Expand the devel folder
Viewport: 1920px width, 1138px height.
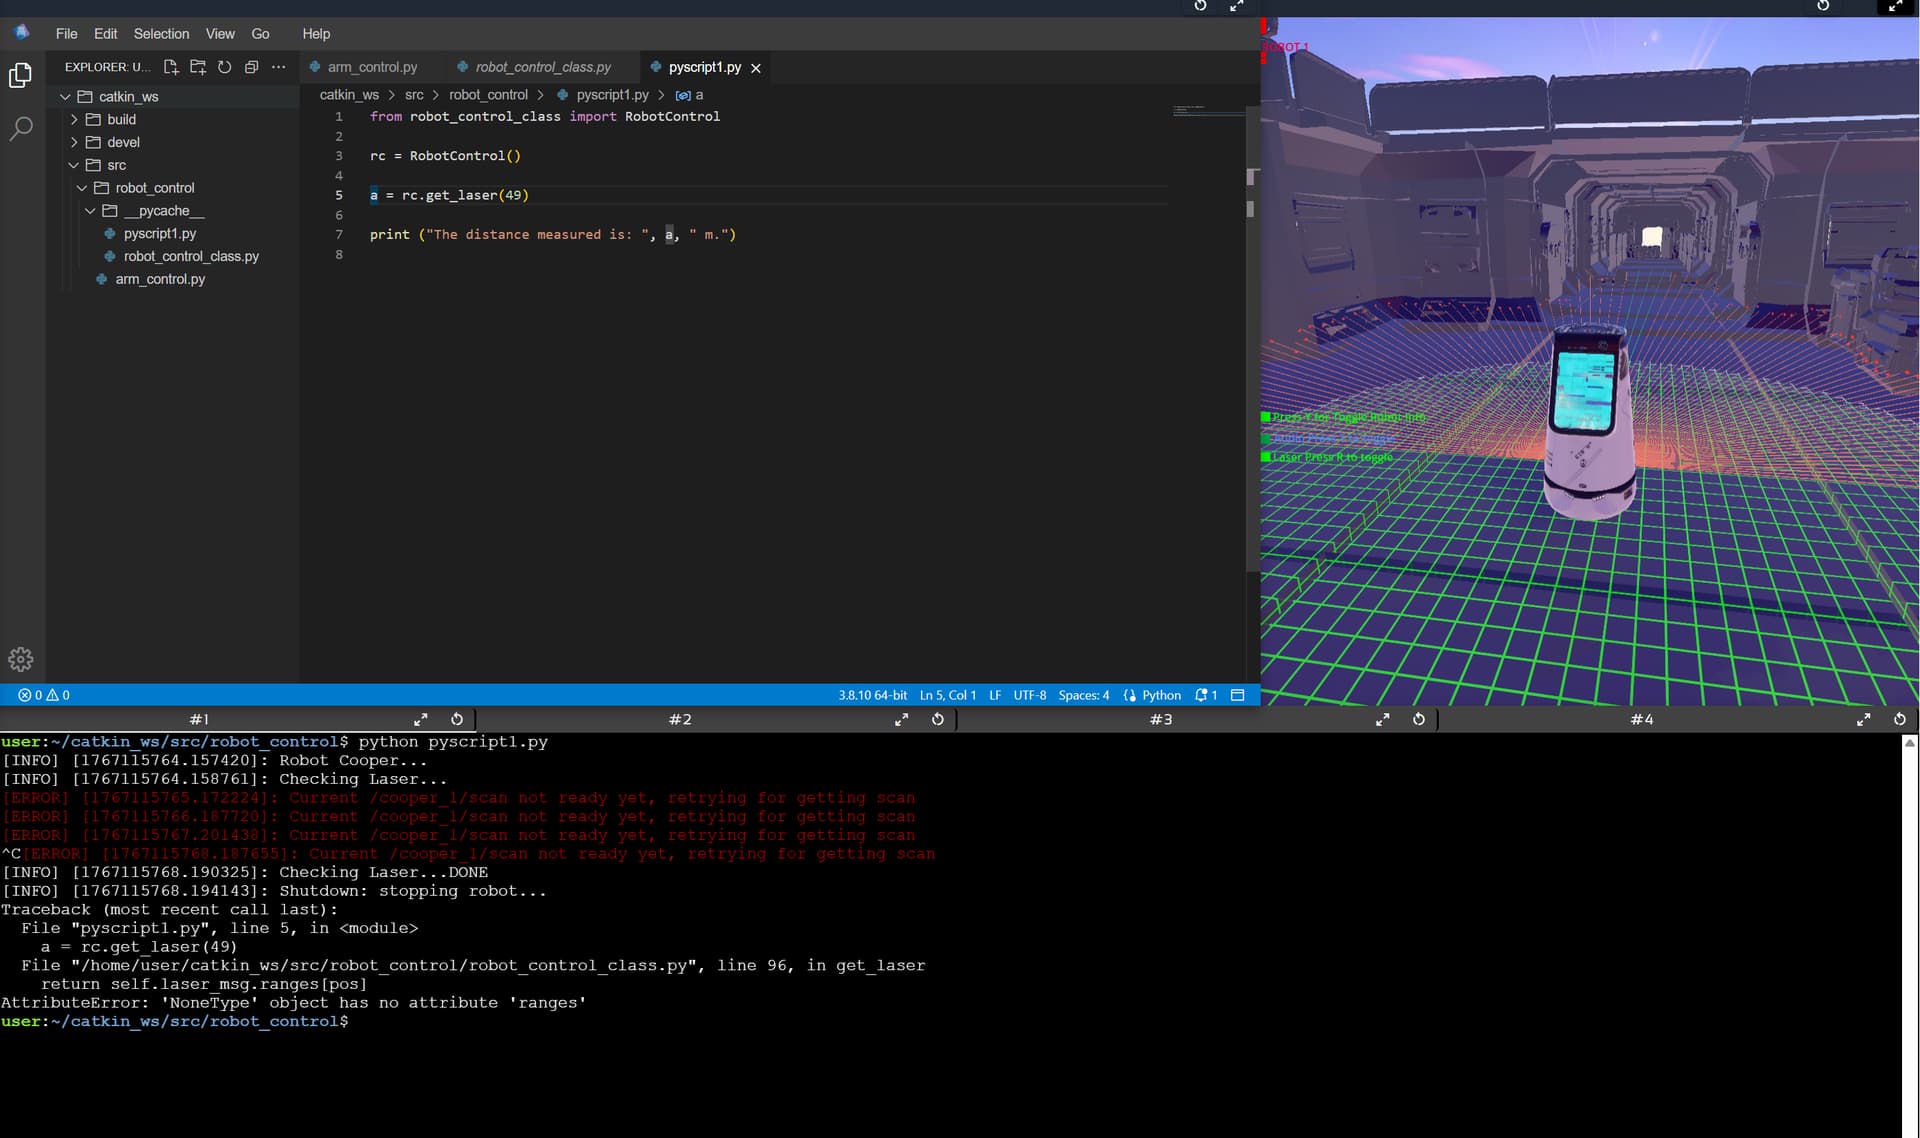coord(123,142)
